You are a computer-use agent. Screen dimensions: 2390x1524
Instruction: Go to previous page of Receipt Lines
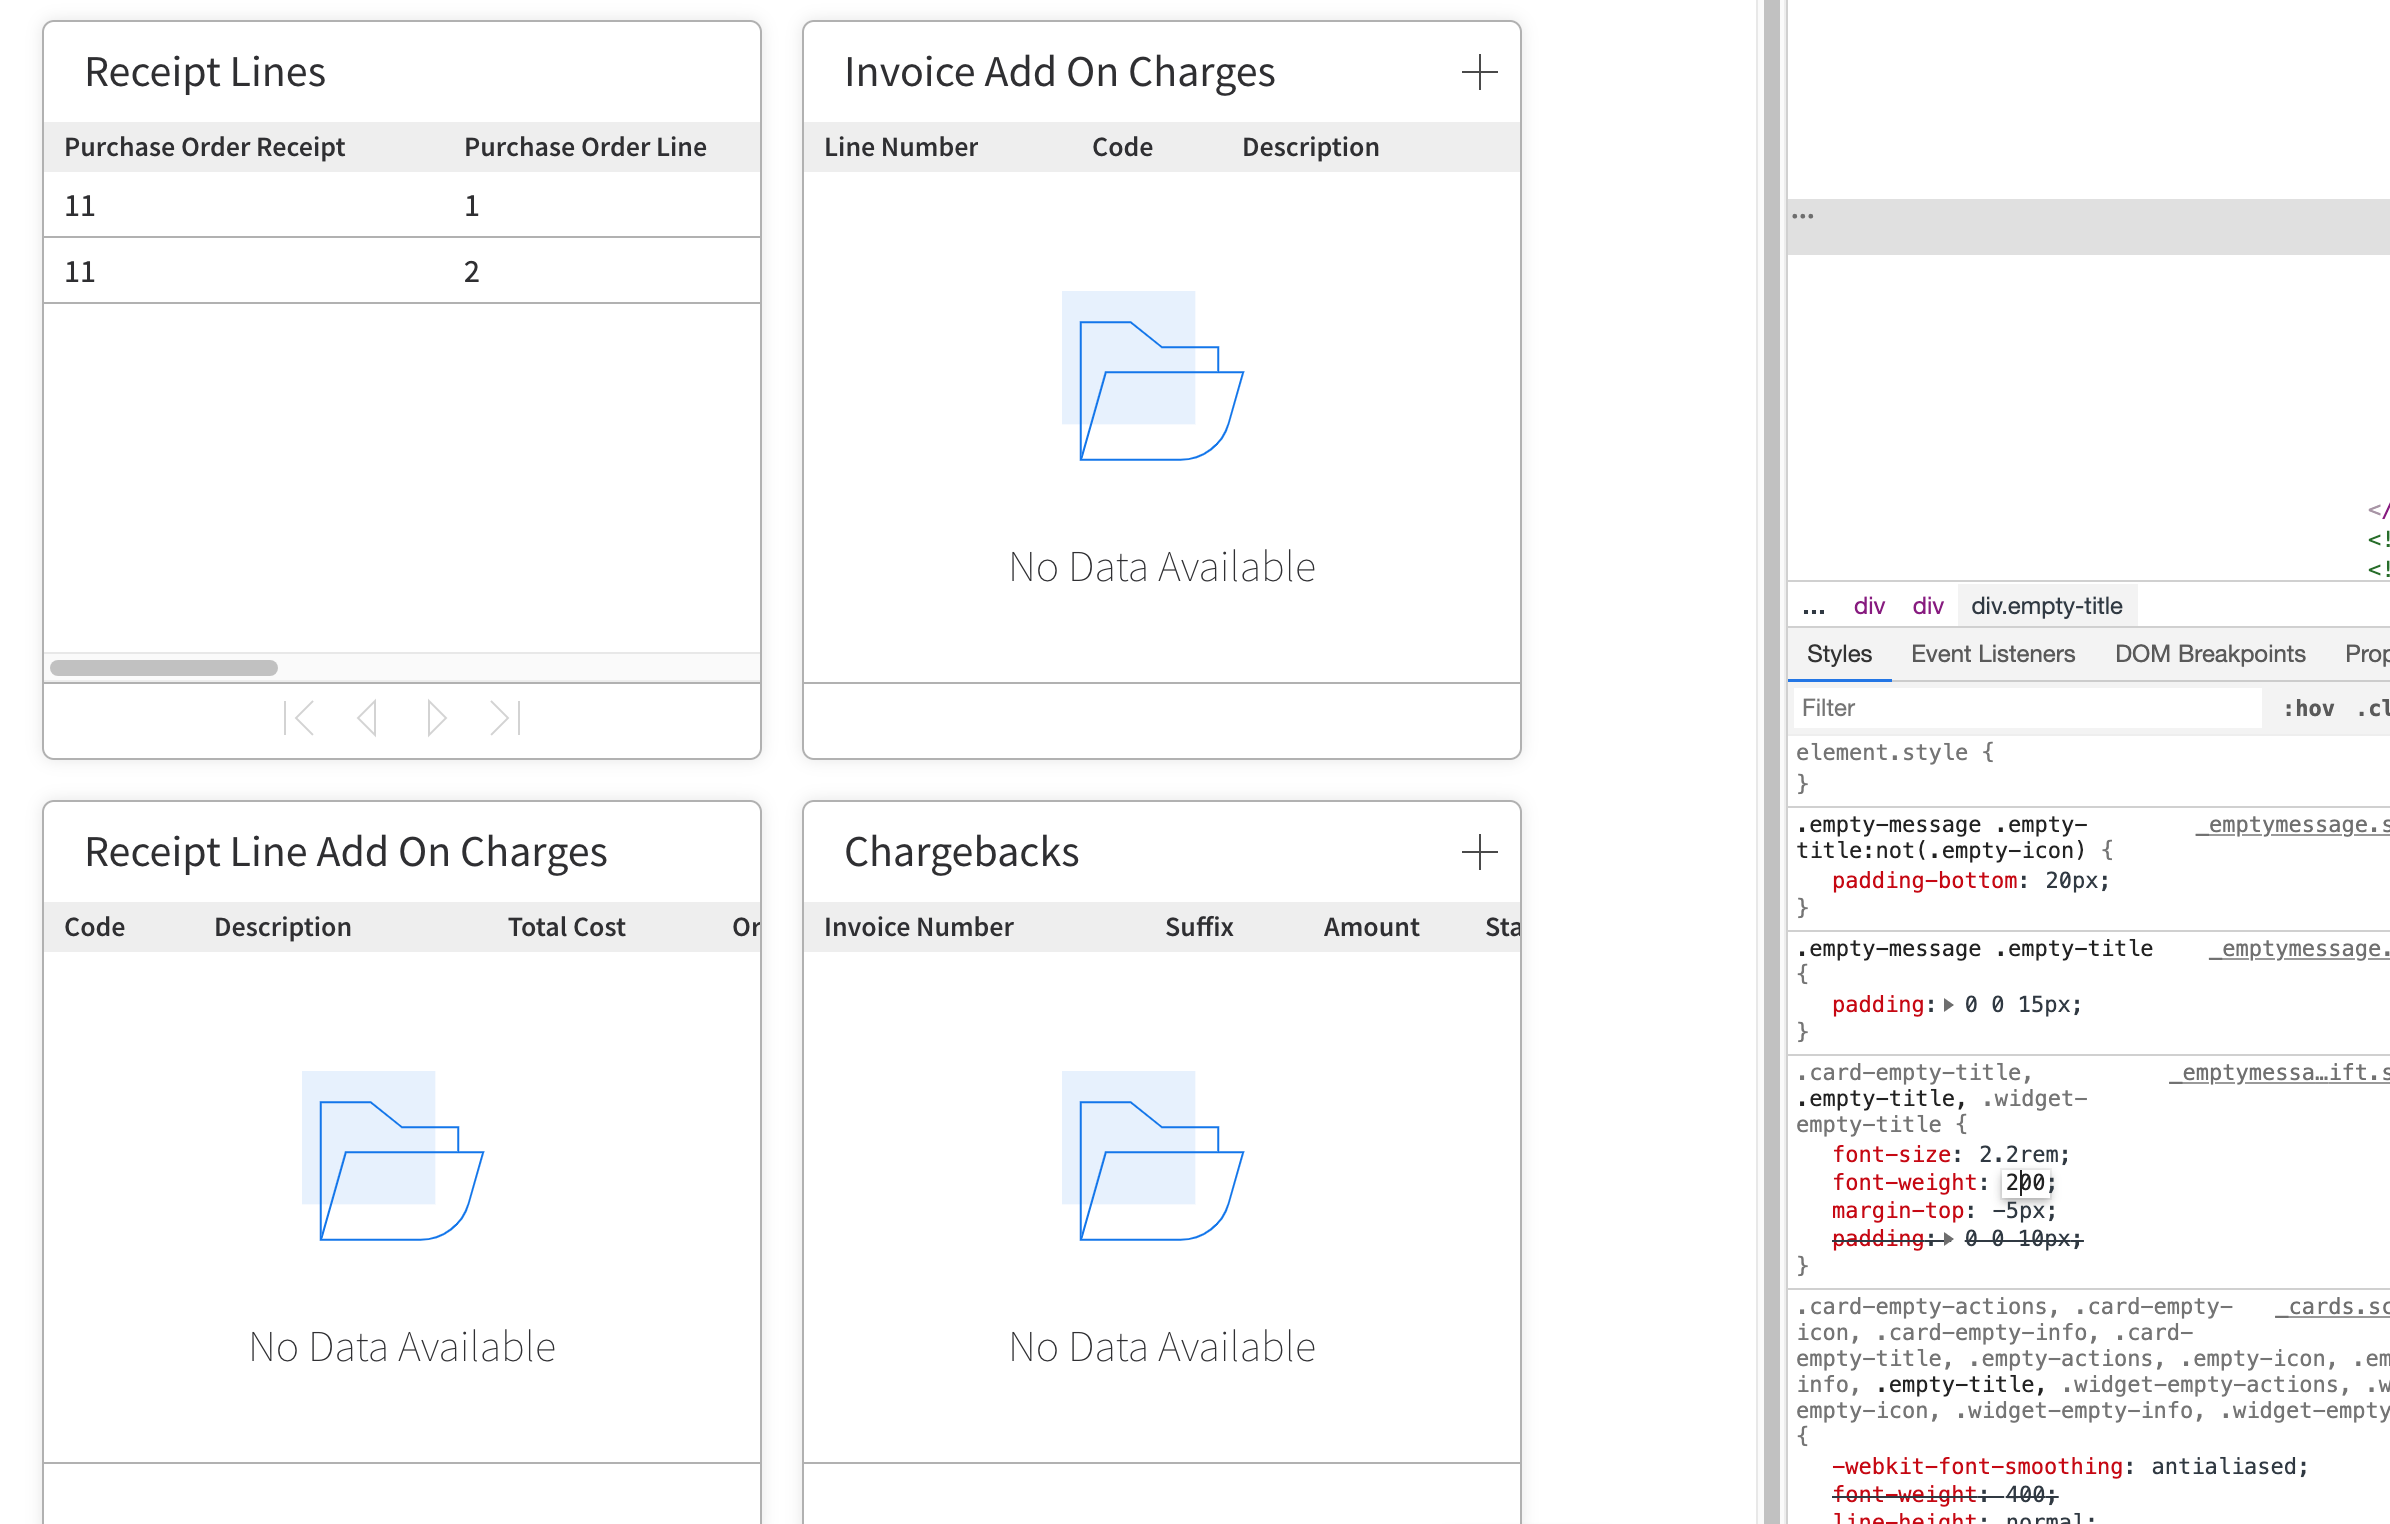tap(367, 718)
